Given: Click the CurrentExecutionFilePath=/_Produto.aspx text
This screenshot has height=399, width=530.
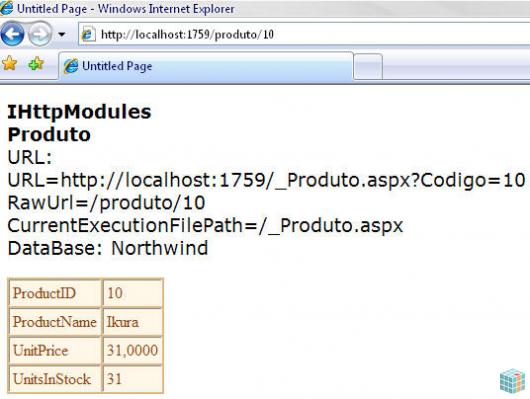Looking at the screenshot, I should [205, 226].
